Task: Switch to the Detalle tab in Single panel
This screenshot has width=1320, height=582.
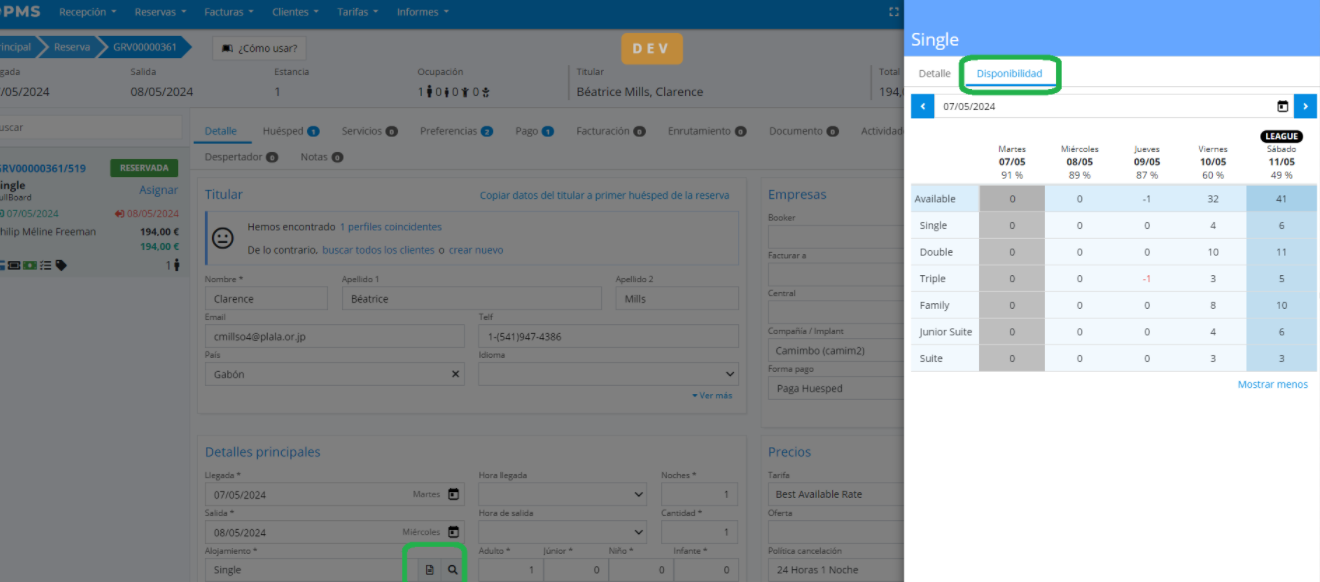Action: [934, 74]
